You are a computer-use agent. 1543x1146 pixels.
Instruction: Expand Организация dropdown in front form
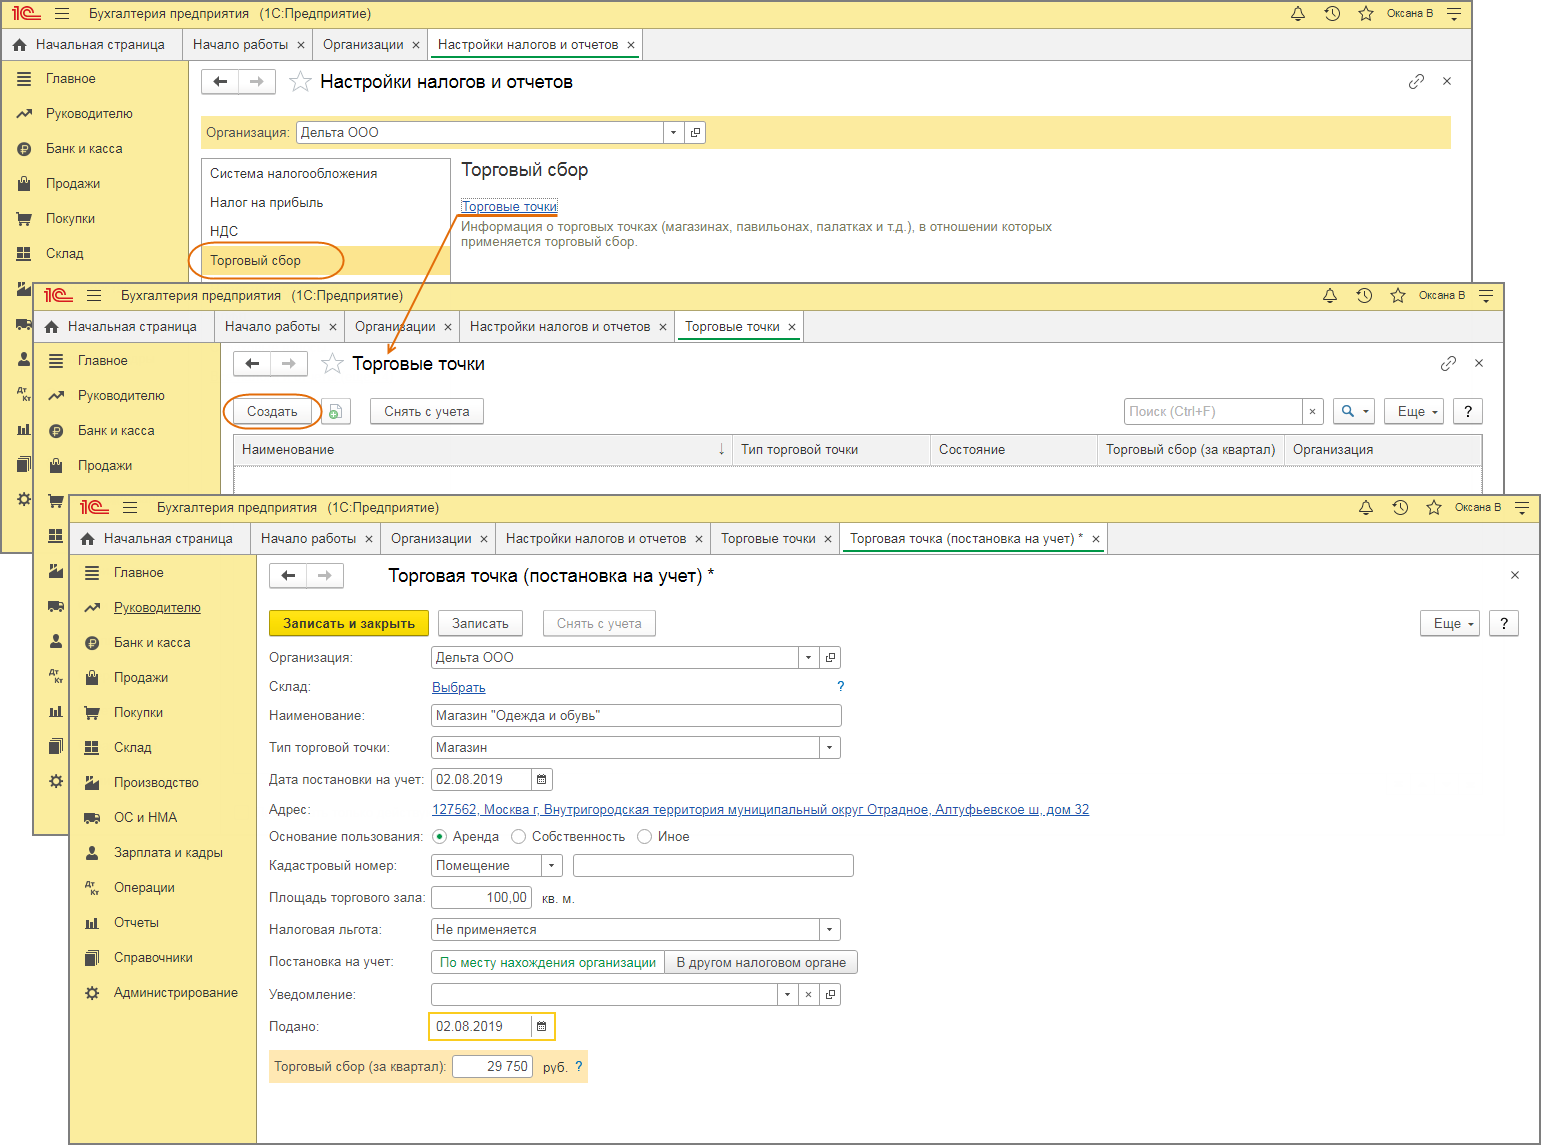coord(809,657)
